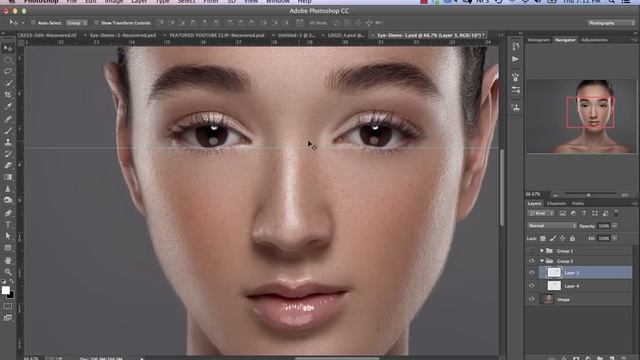
Task: Select the Hand tool
Action: pos(8,260)
